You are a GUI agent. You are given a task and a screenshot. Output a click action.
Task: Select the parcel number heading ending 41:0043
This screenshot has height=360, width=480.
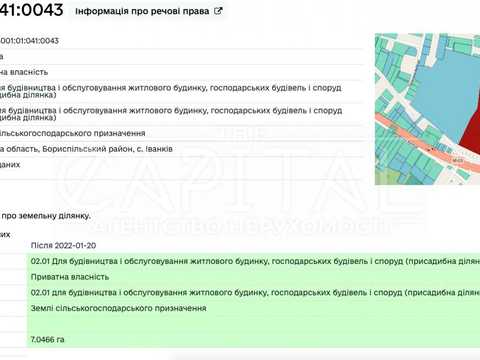point(32,10)
